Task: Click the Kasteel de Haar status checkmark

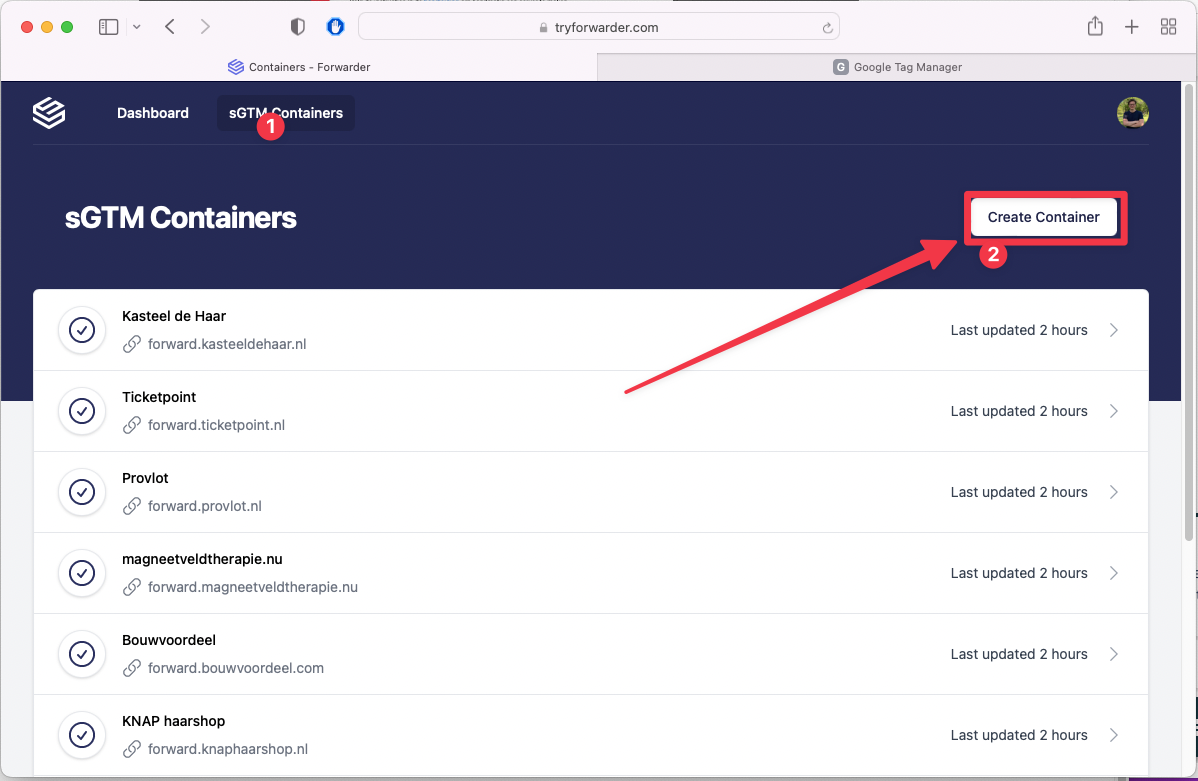Action: [x=82, y=330]
